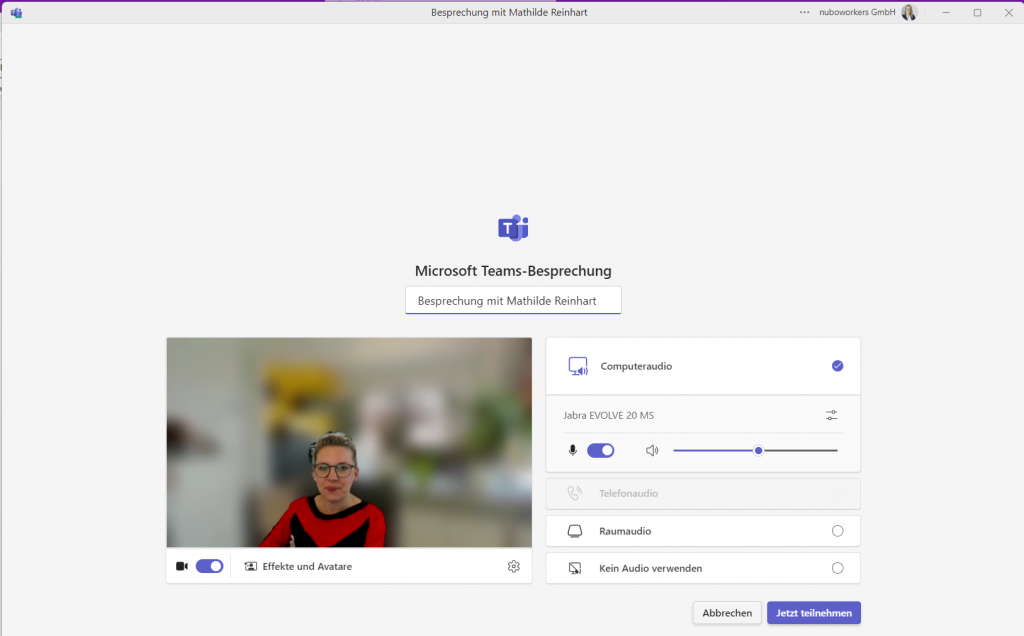This screenshot has height=636, width=1024.
Task: Open Effekte und Avatare
Action: [x=298, y=566]
